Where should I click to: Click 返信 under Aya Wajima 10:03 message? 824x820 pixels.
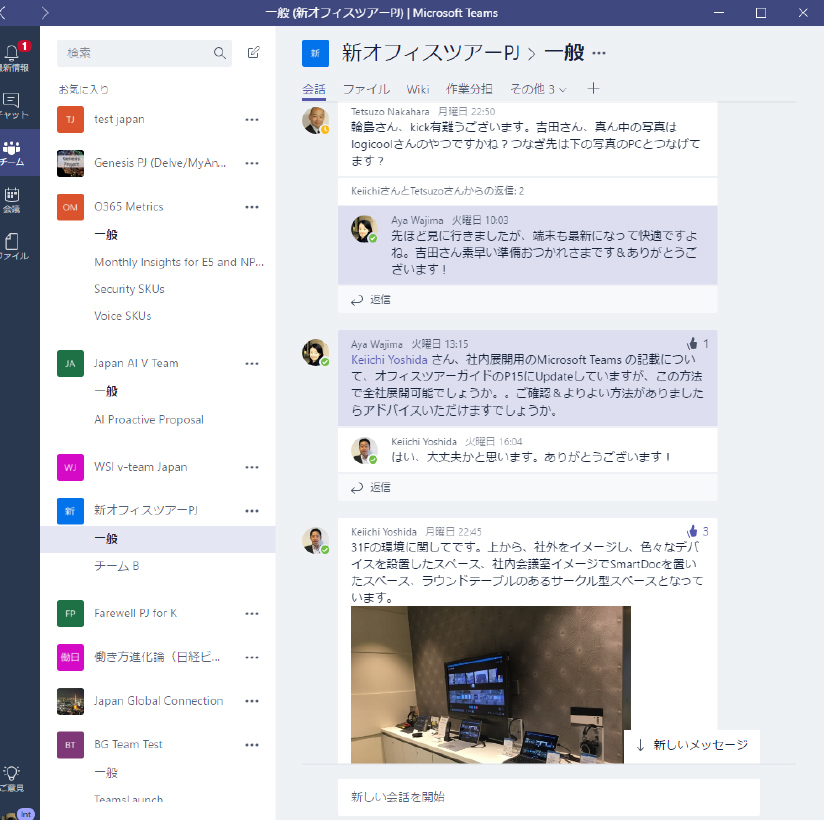(371, 300)
